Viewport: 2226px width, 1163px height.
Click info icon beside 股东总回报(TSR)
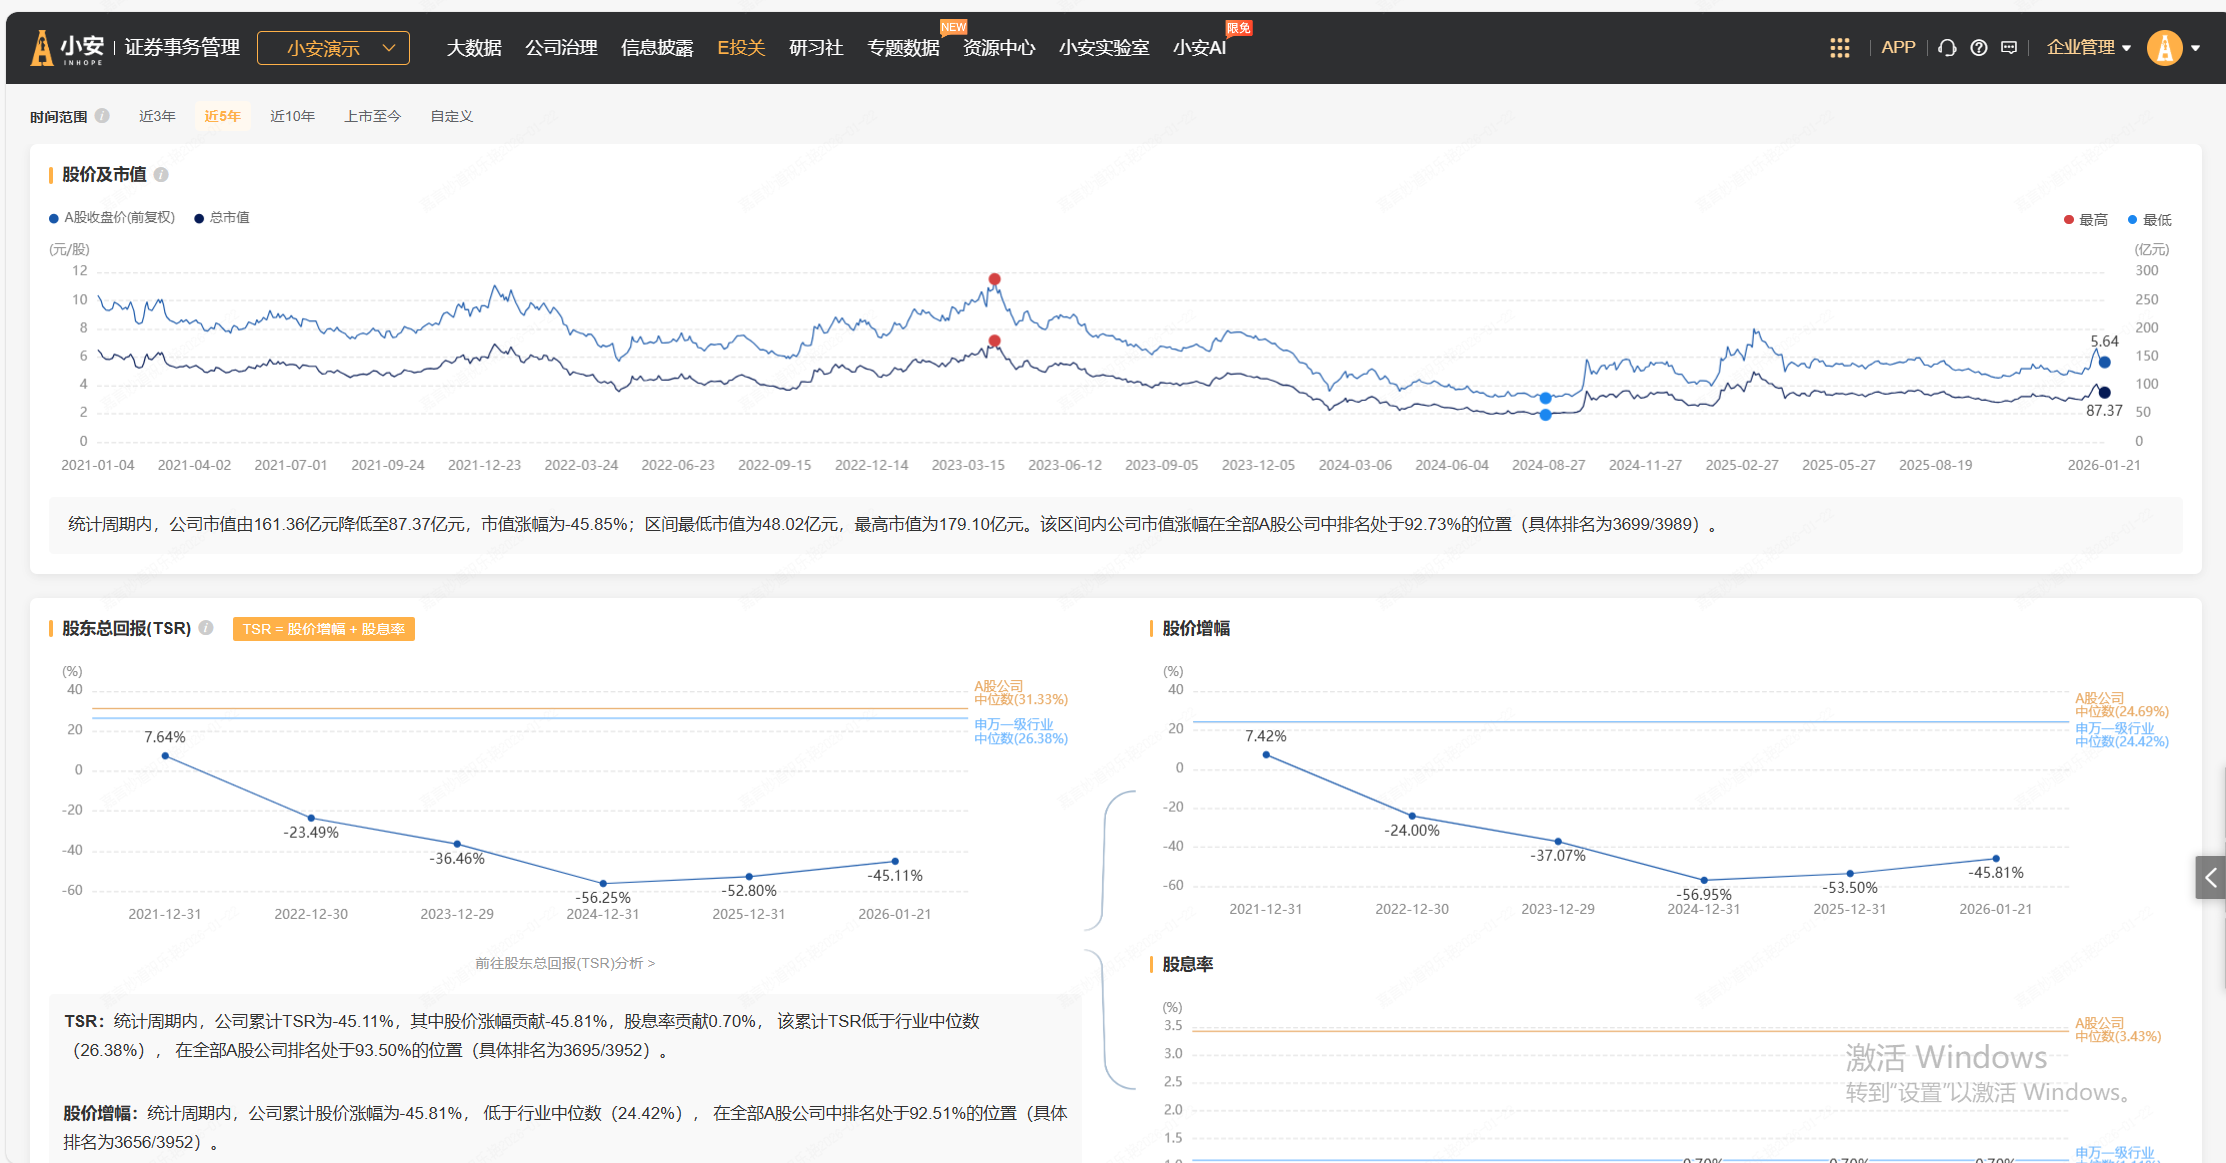click(206, 628)
